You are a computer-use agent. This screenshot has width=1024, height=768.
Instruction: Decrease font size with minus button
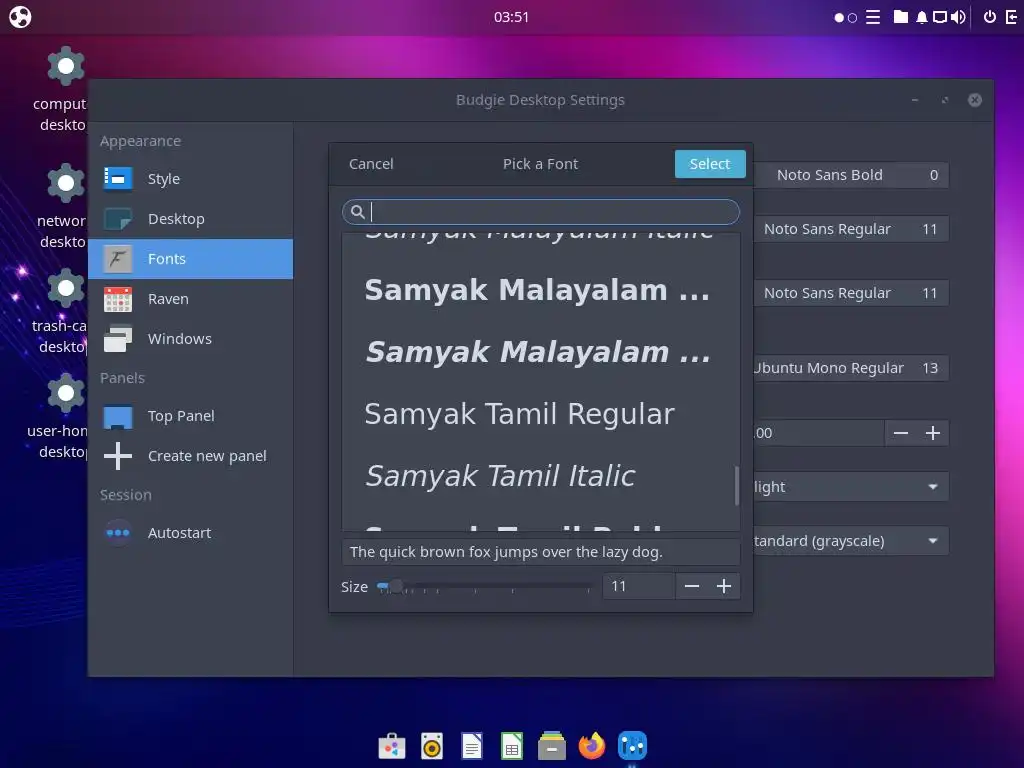692,586
